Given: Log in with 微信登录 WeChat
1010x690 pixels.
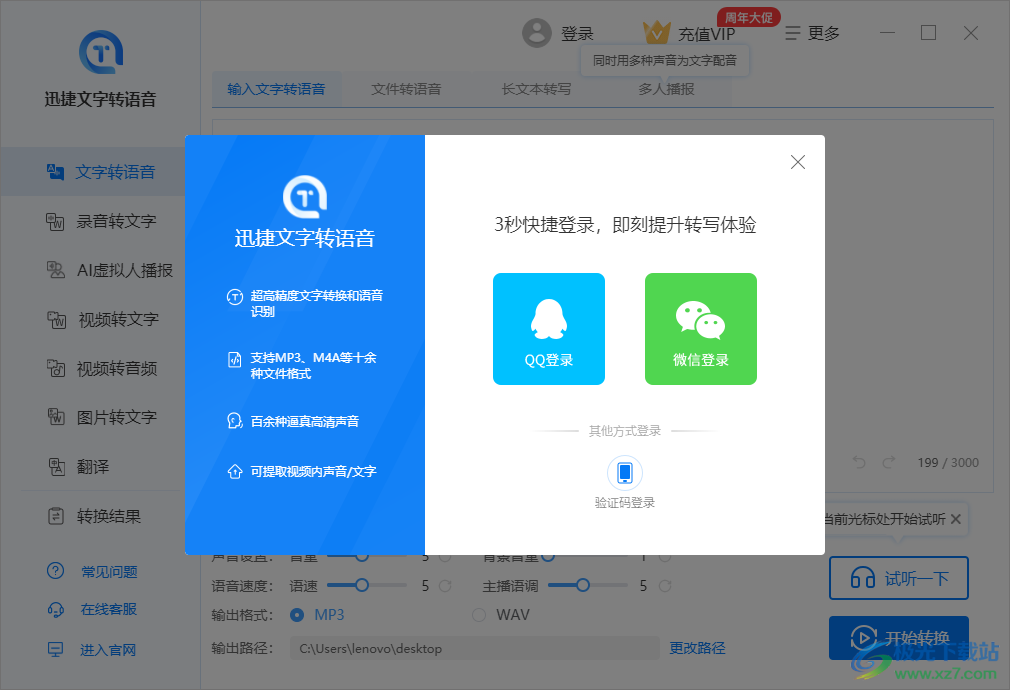Looking at the screenshot, I should click(x=700, y=329).
